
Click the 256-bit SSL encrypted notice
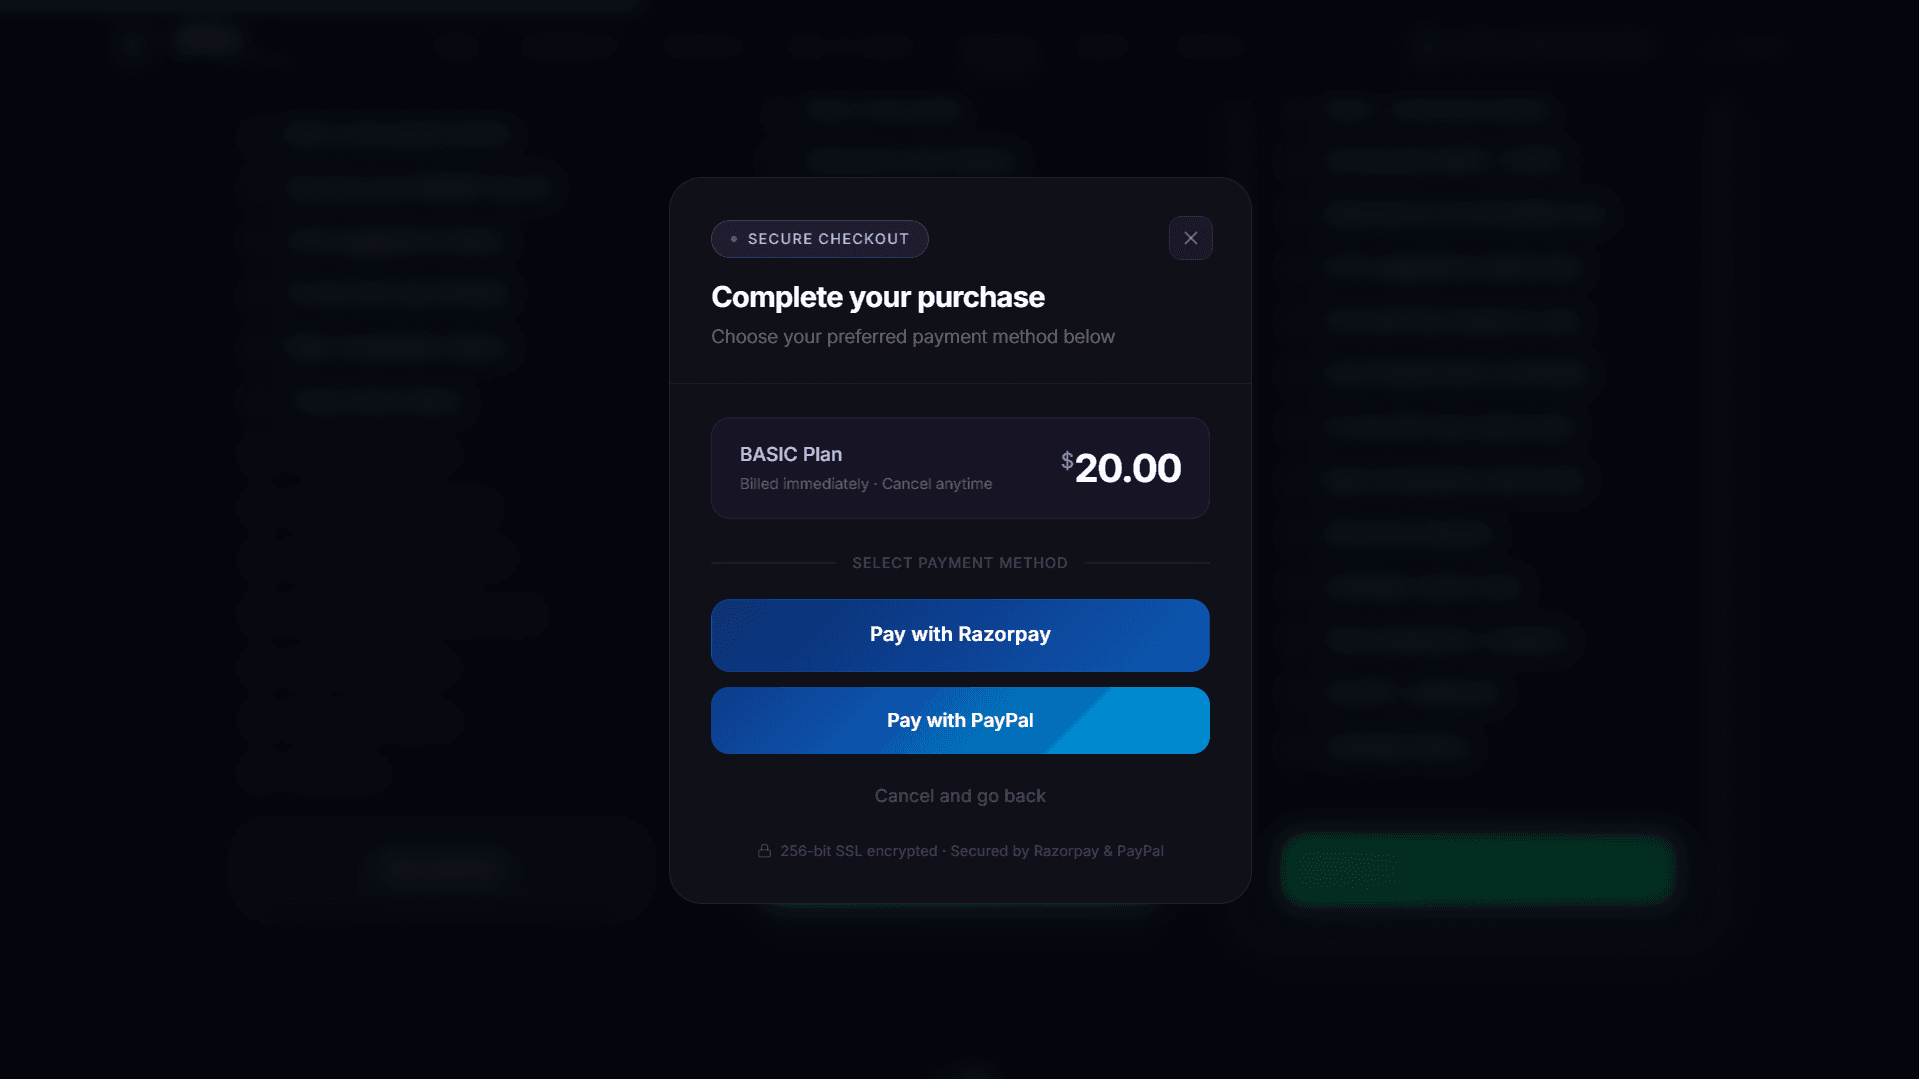point(858,851)
